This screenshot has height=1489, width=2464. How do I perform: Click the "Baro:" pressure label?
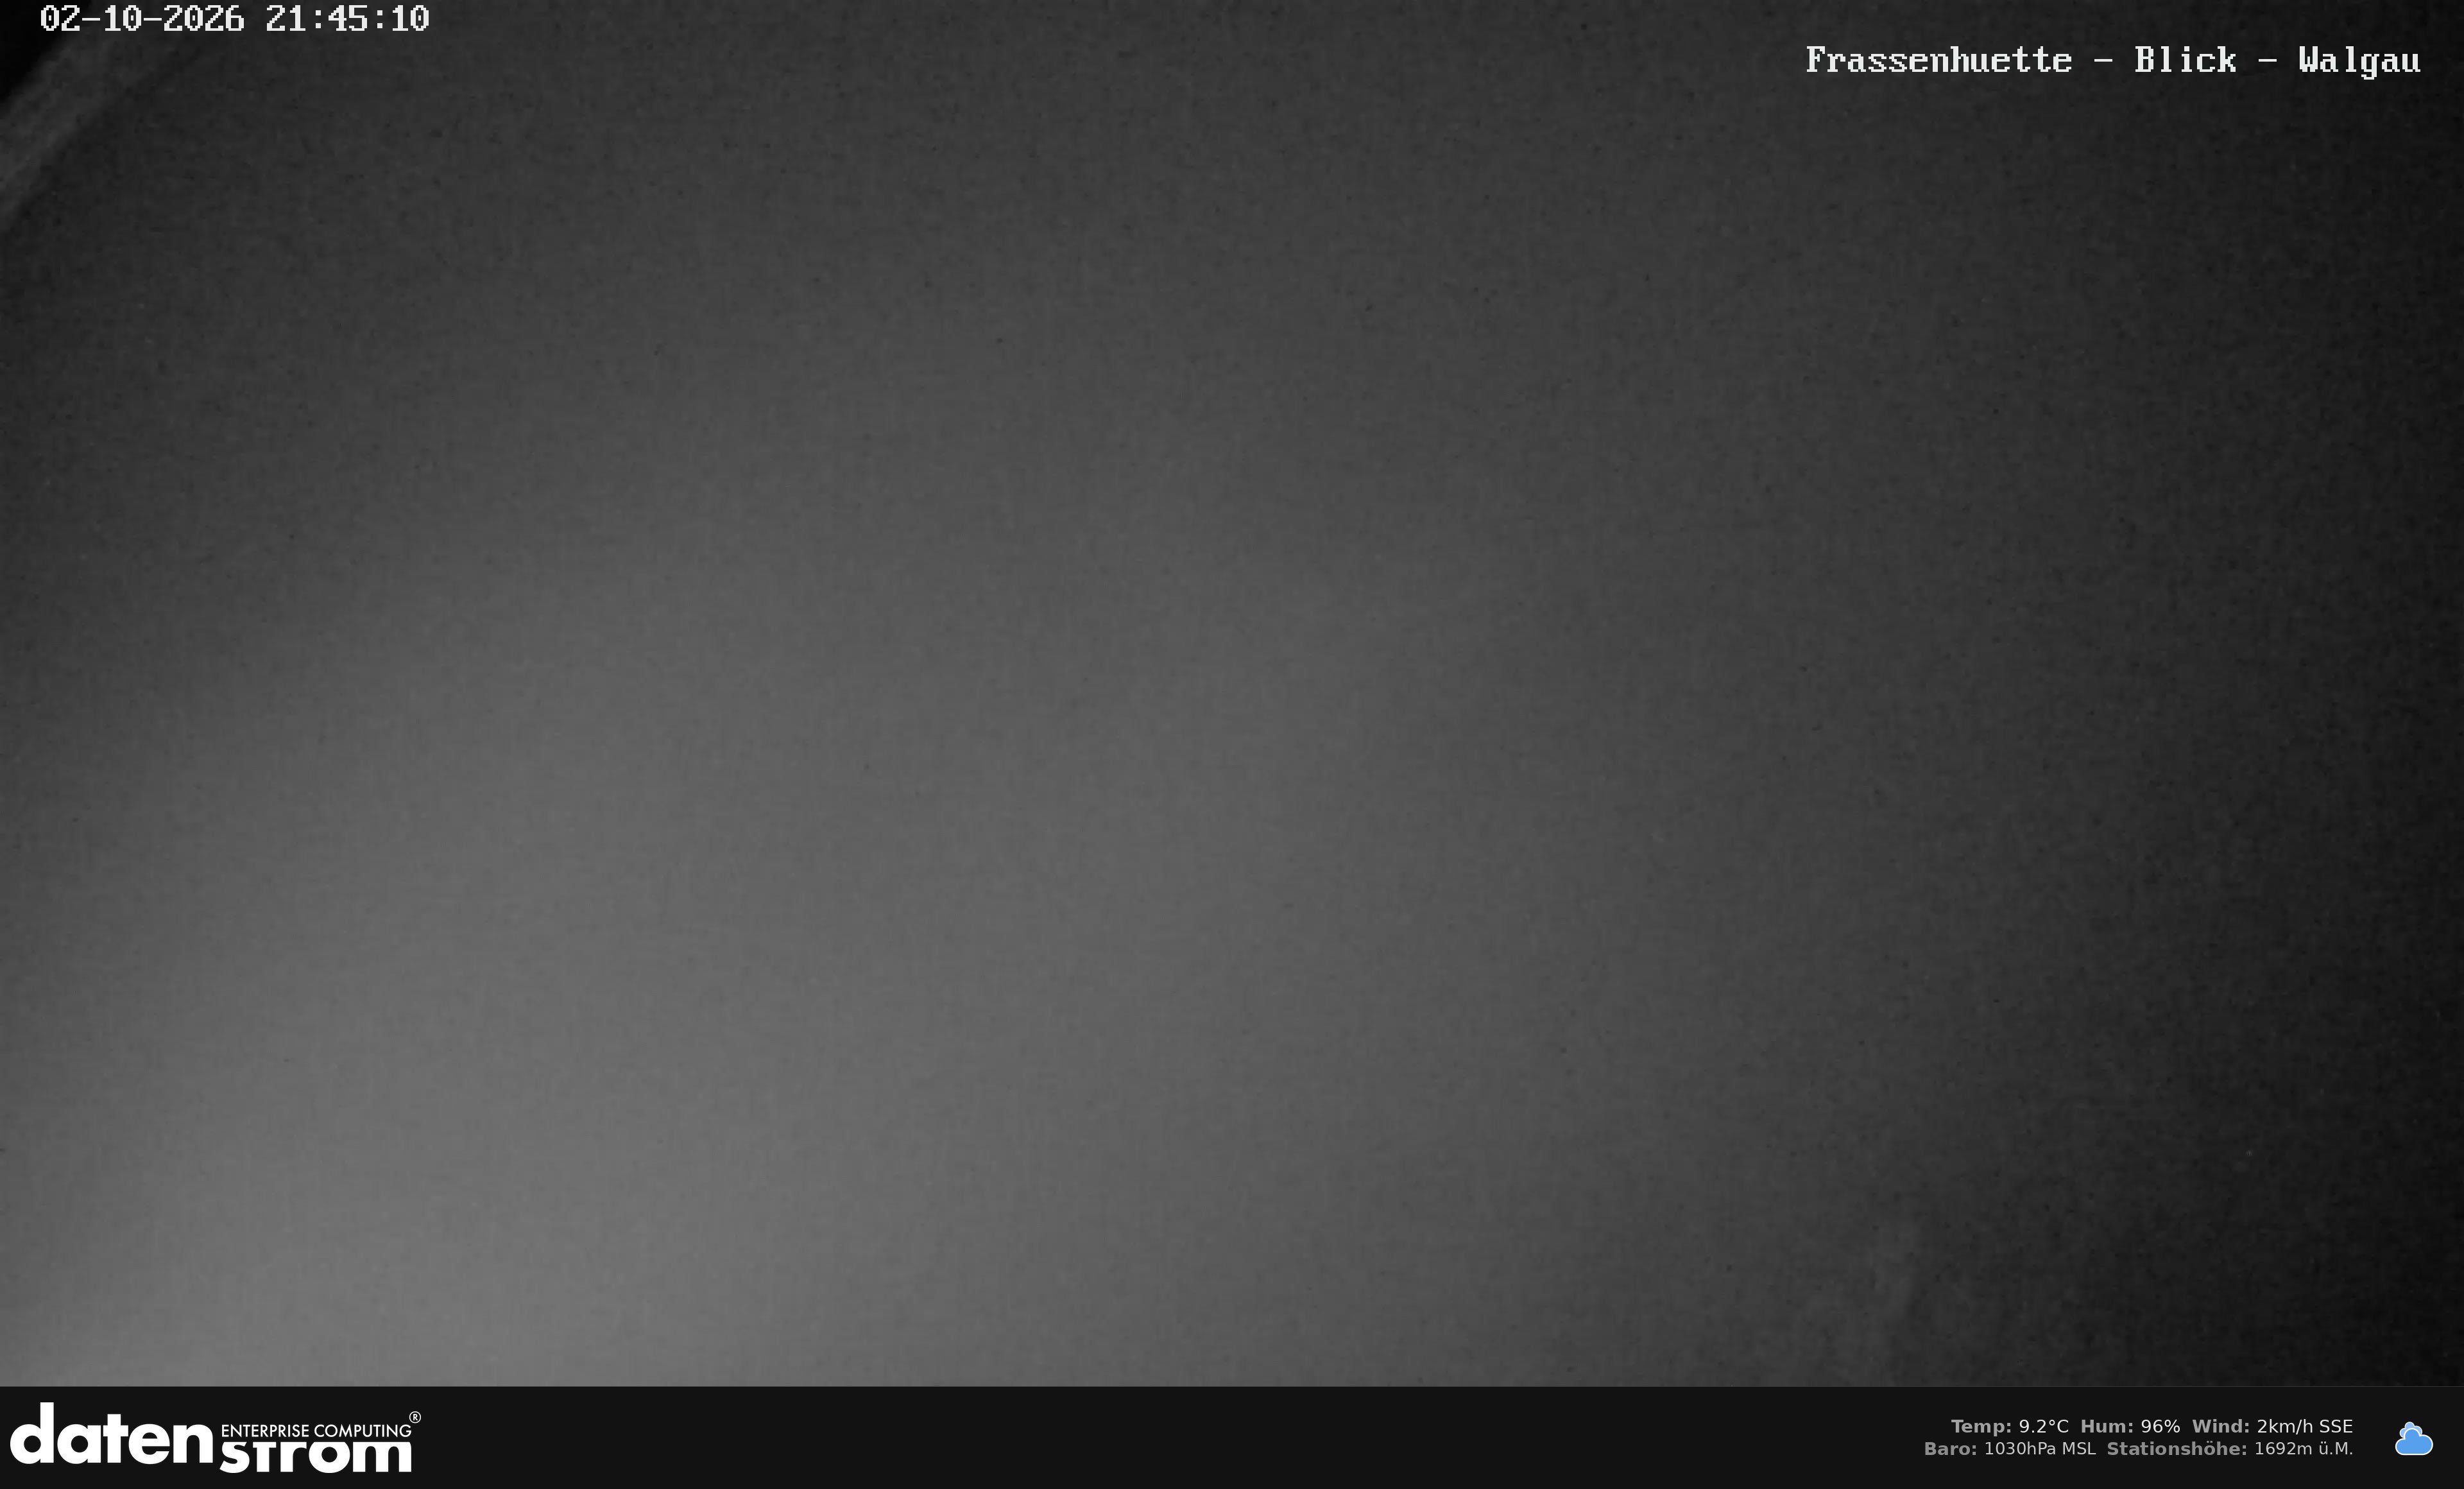(1951, 1448)
